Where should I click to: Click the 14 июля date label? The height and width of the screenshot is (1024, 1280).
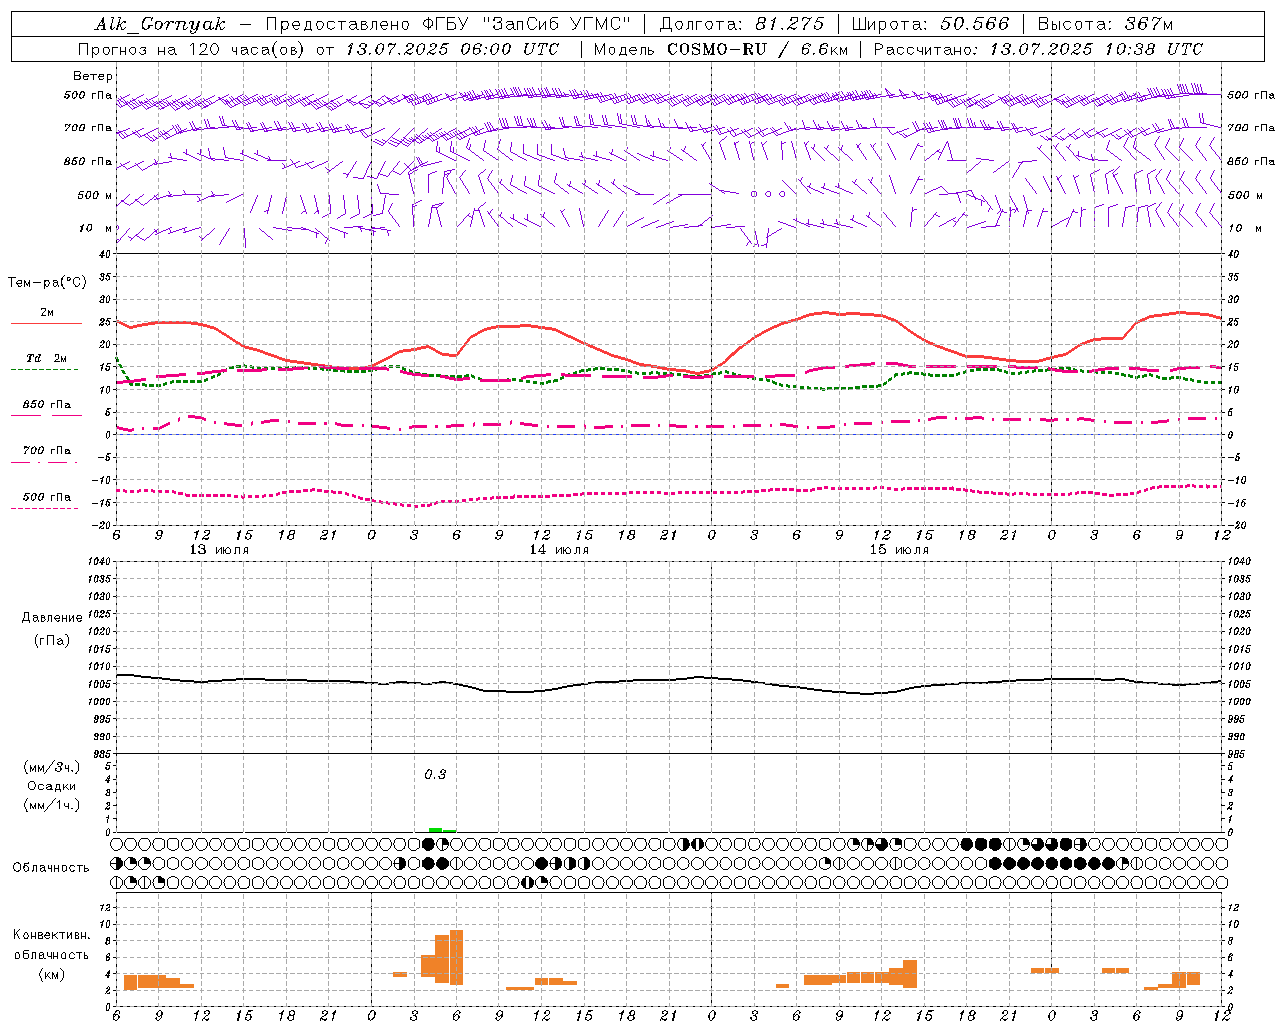[x=559, y=550]
